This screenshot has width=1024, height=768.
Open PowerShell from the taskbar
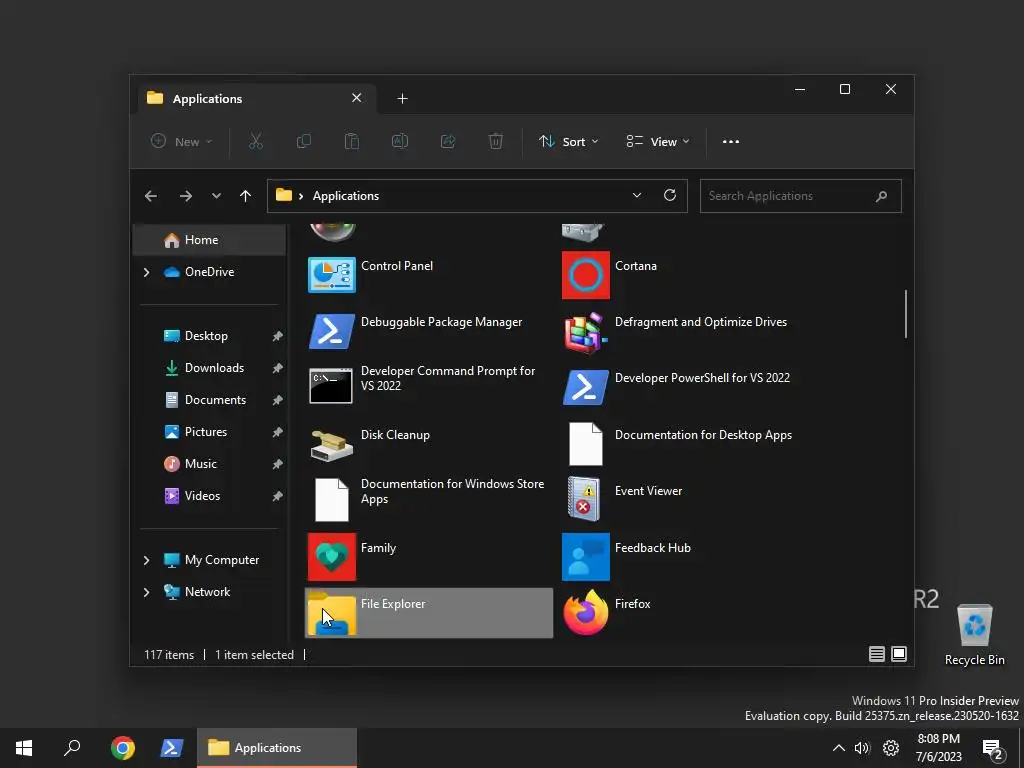(172, 748)
